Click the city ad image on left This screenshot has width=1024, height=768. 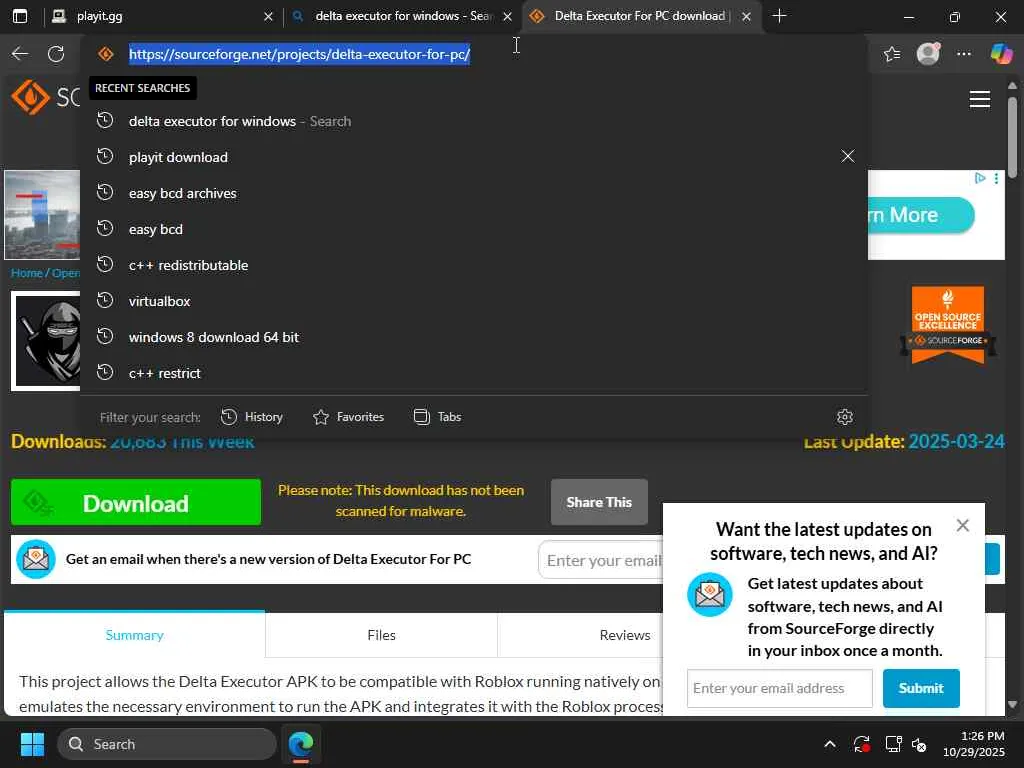pyautogui.click(x=42, y=215)
